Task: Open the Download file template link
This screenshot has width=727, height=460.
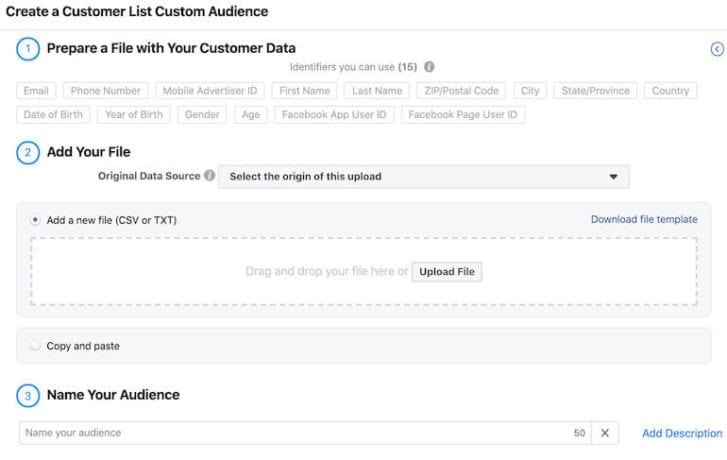Action: click(x=643, y=219)
